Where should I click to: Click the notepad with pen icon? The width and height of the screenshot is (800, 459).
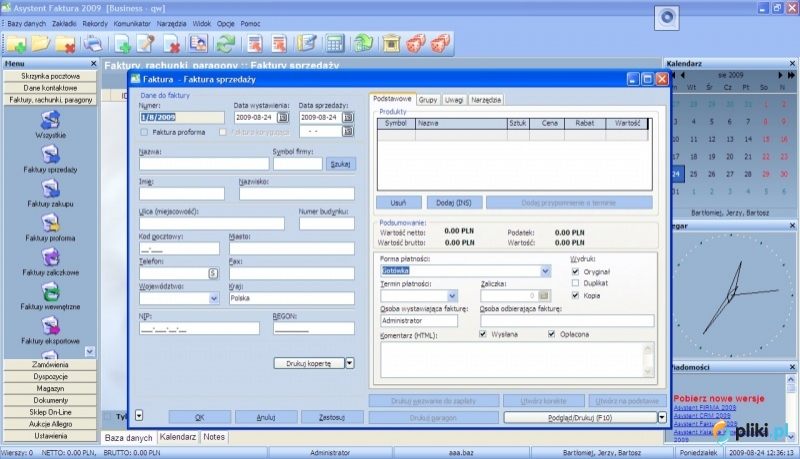pyautogui.click(x=307, y=43)
